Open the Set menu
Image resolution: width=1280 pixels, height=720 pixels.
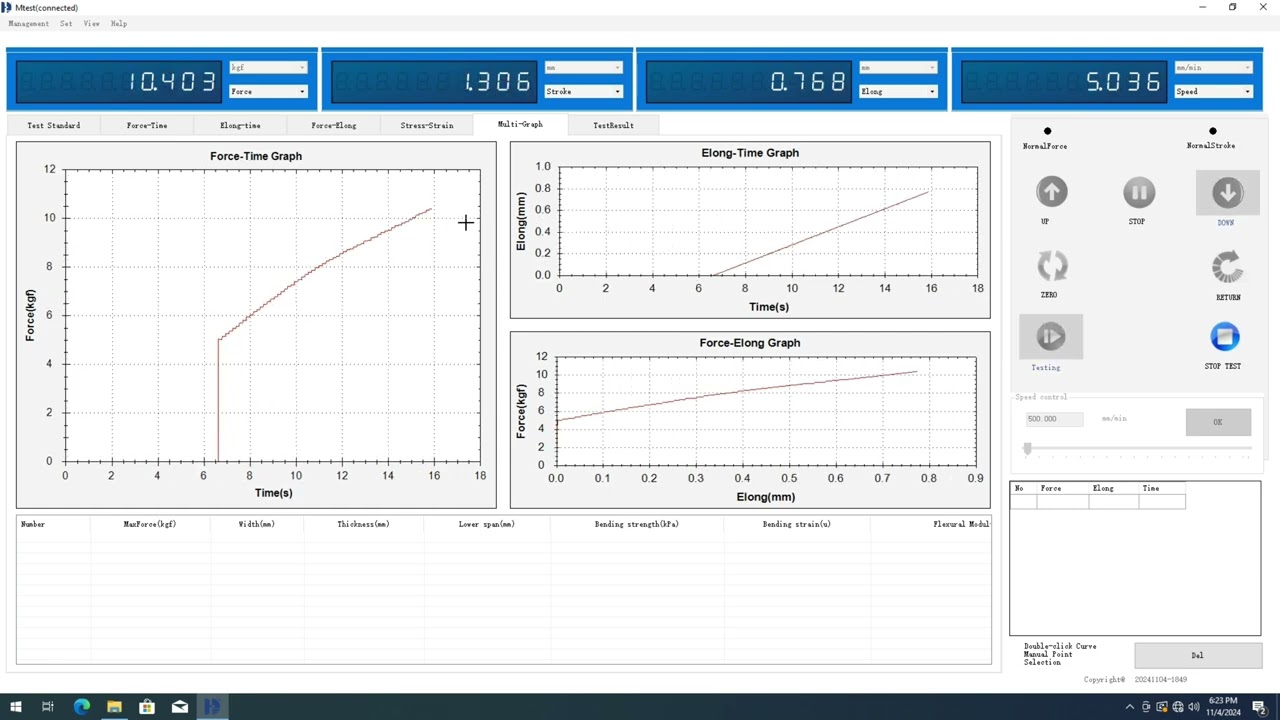66,23
